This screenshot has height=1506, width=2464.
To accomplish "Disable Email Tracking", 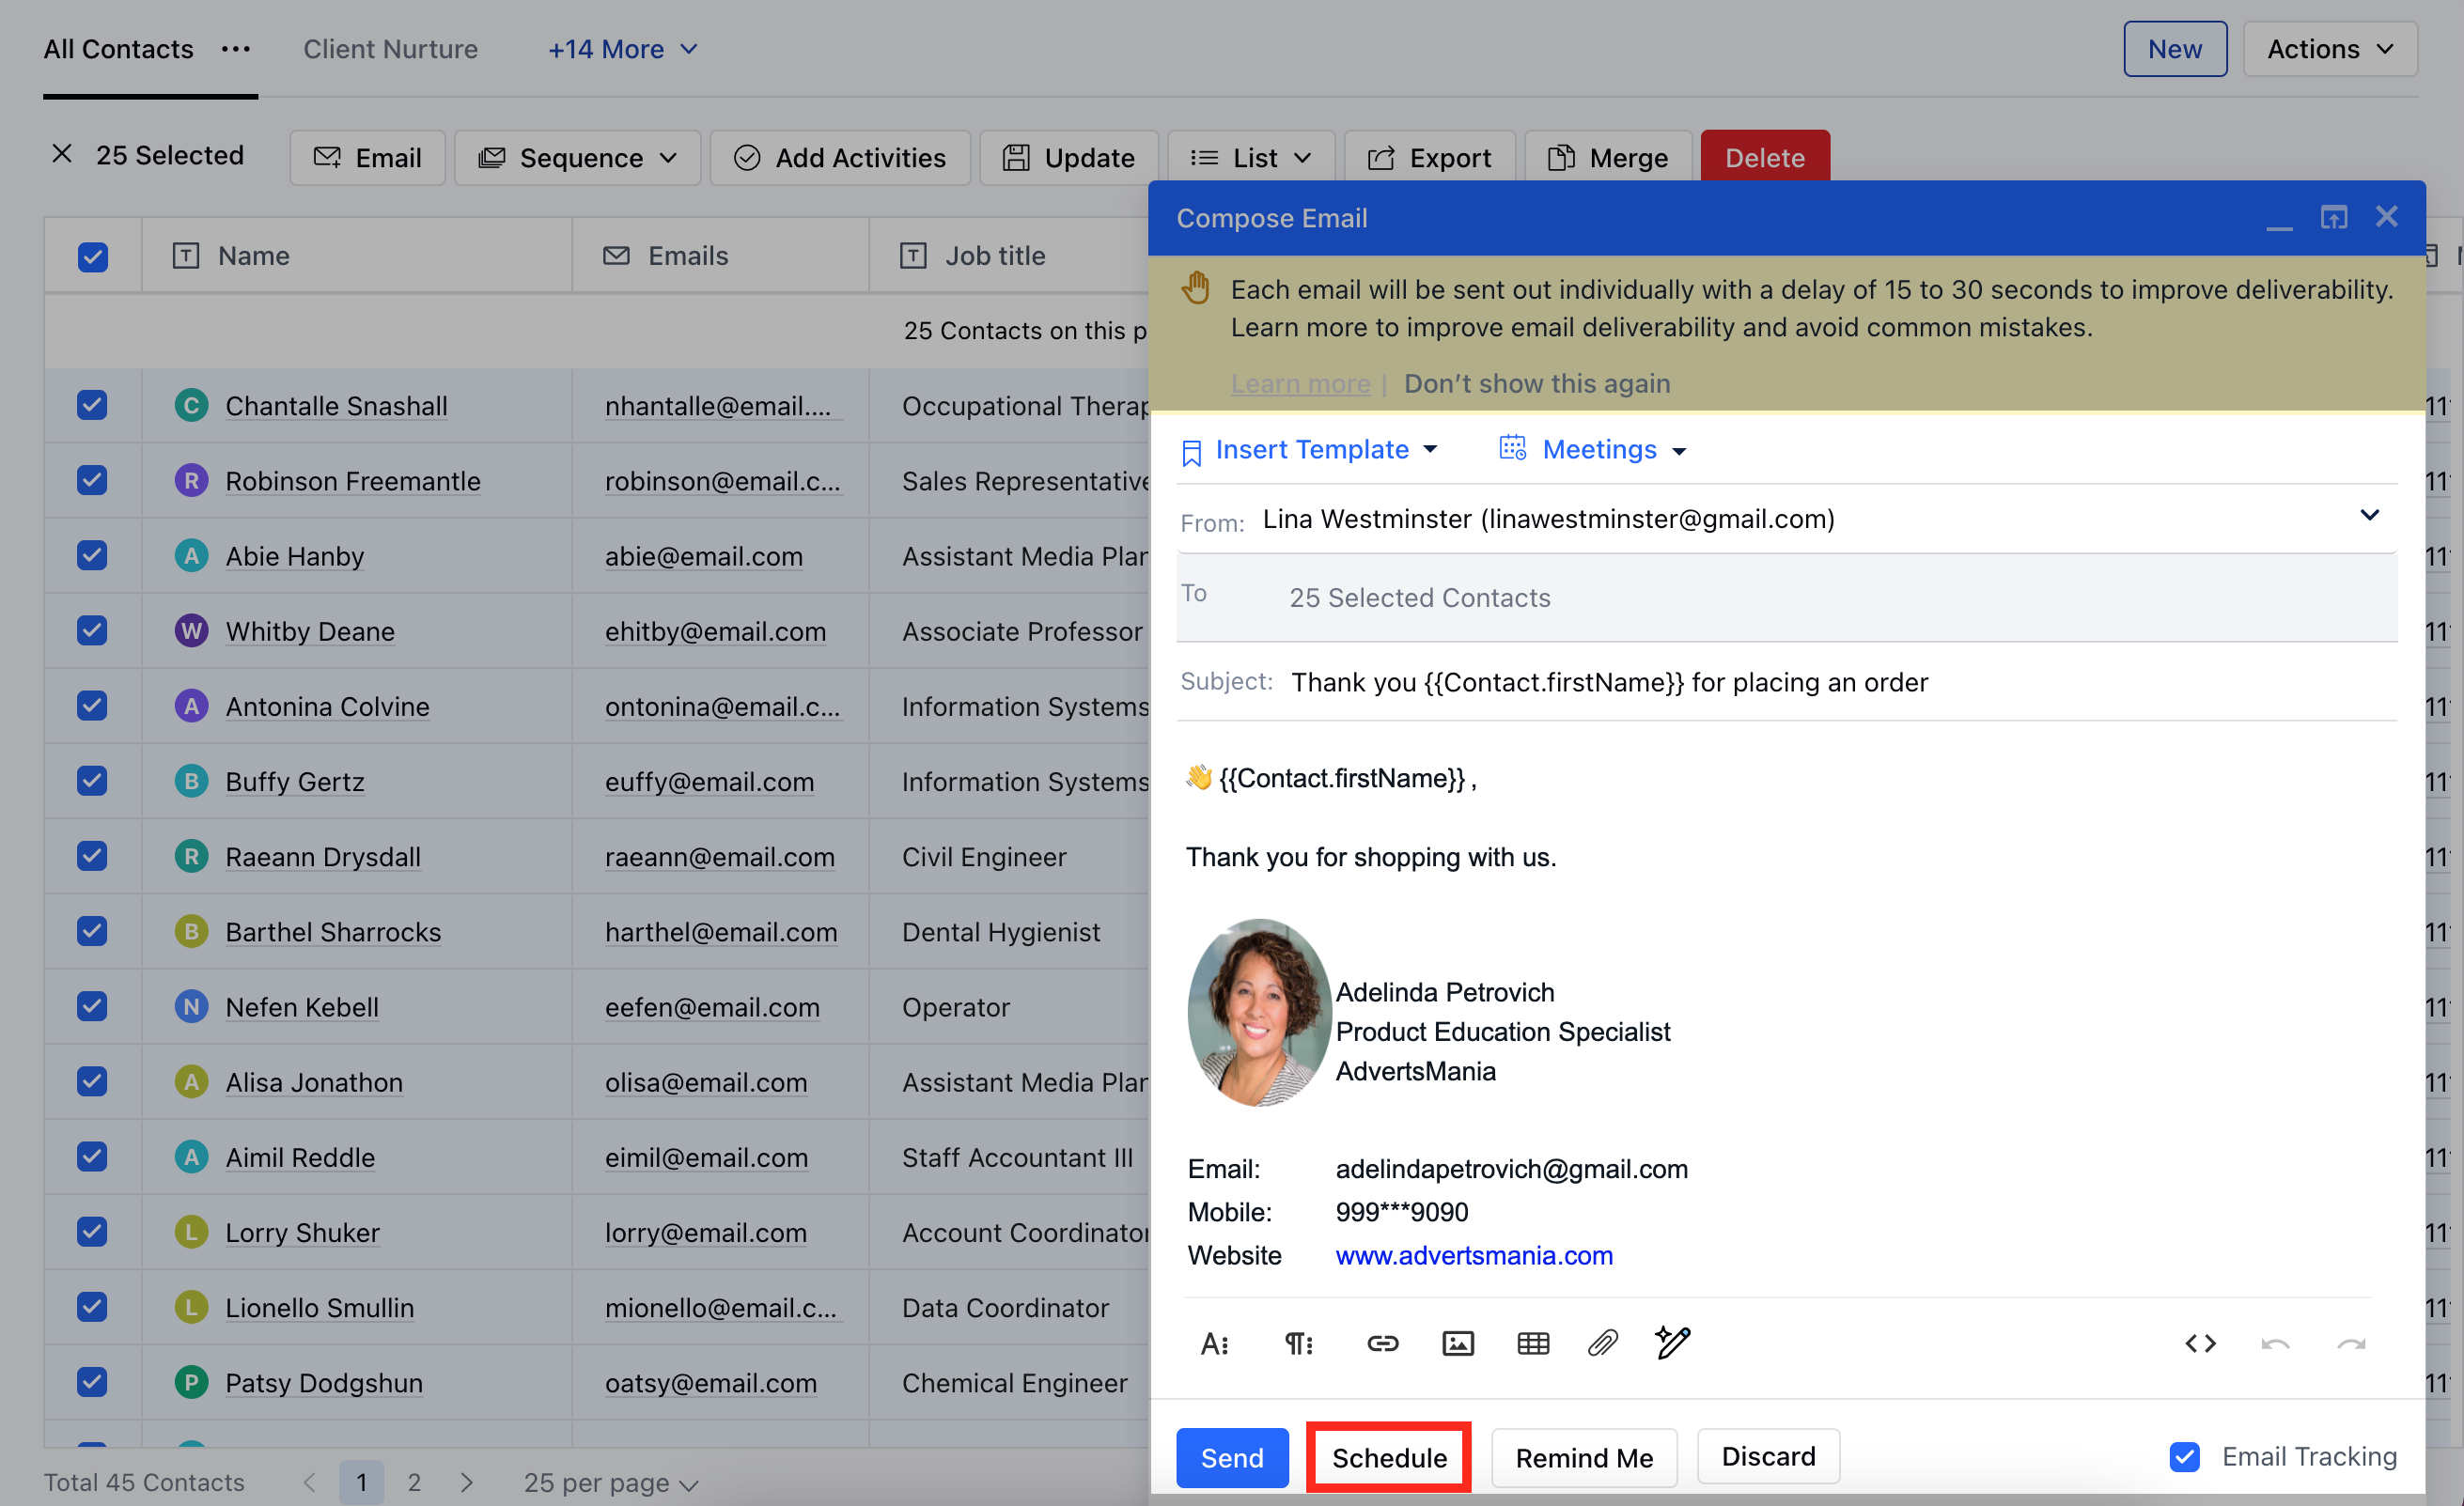I will click(x=2185, y=1457).
